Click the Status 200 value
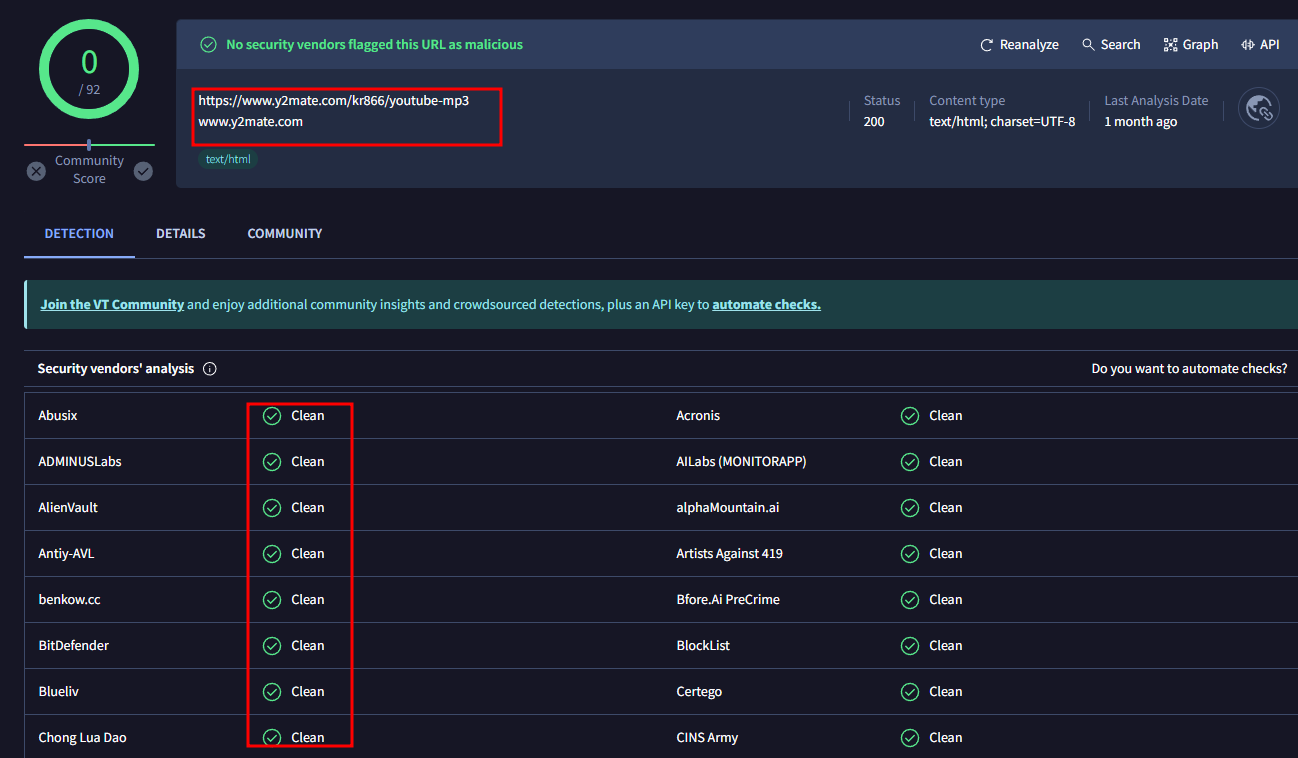The image size is (1298, 758). [874, 122]
